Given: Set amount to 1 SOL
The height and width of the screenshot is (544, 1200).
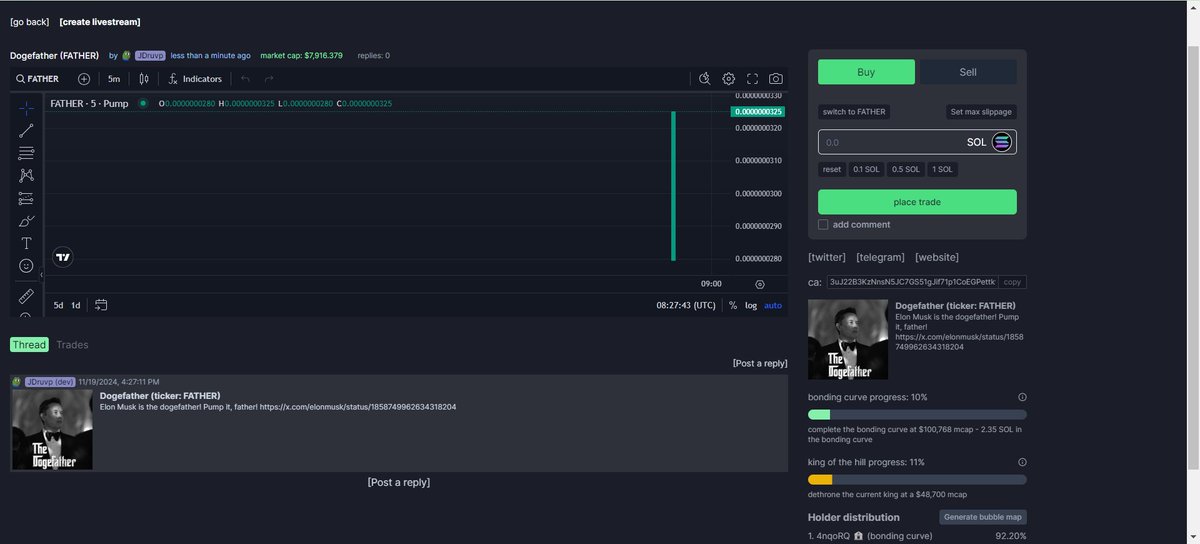Looking at the screenshot, I should [x=942, y=170].
